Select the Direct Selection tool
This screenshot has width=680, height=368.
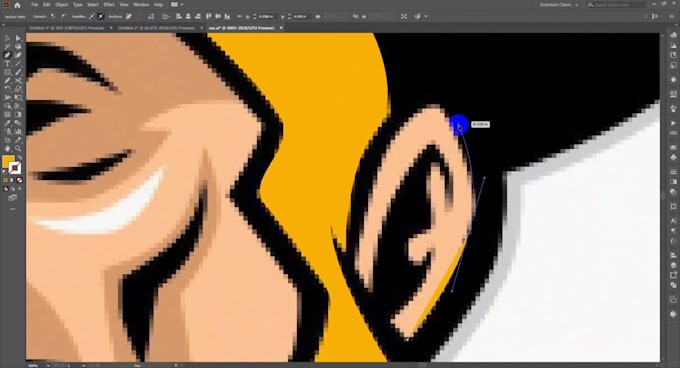point(18,38)
